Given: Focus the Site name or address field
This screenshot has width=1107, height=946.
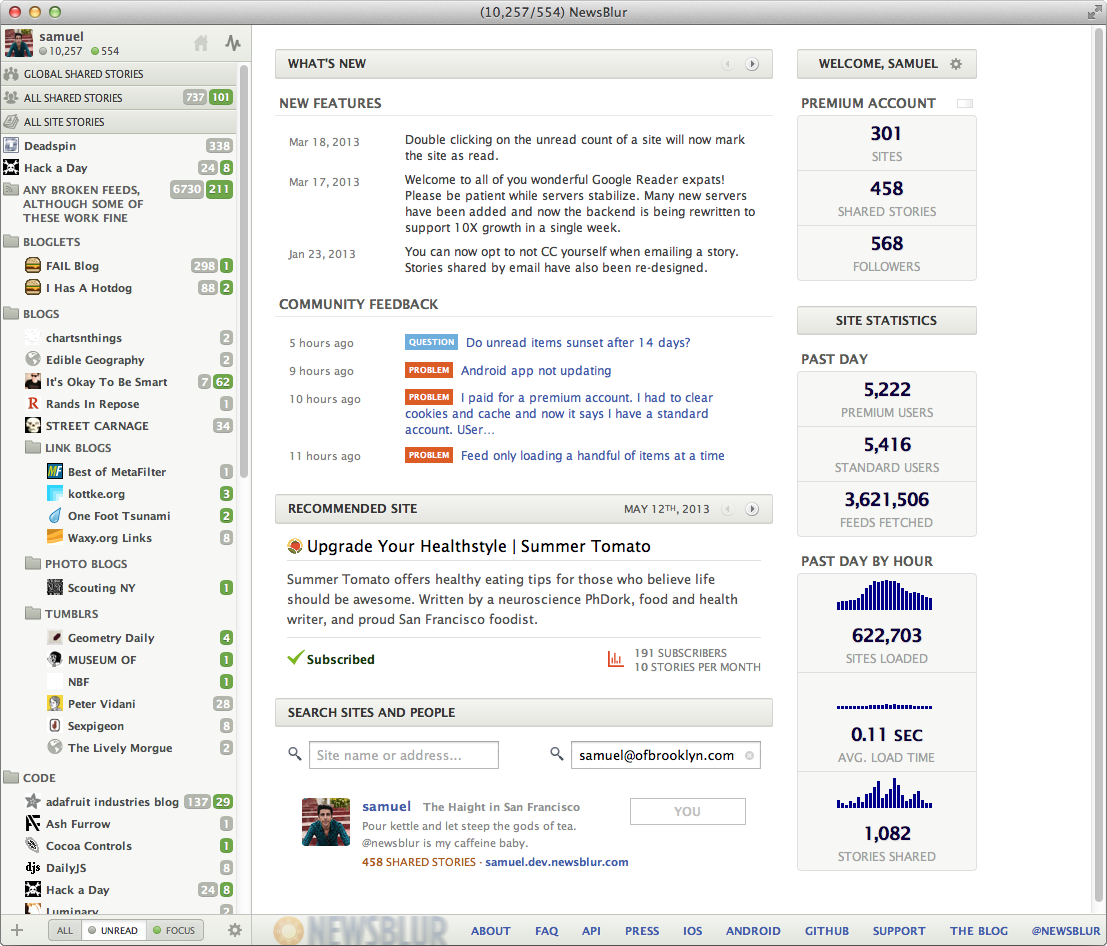Looking at the screenshot, I should pos(404,755).
